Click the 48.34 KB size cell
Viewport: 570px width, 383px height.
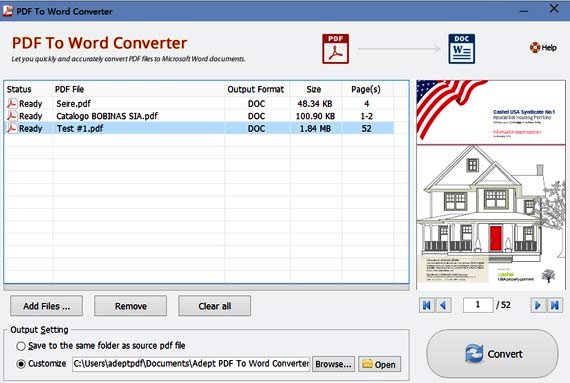point(315,104)
